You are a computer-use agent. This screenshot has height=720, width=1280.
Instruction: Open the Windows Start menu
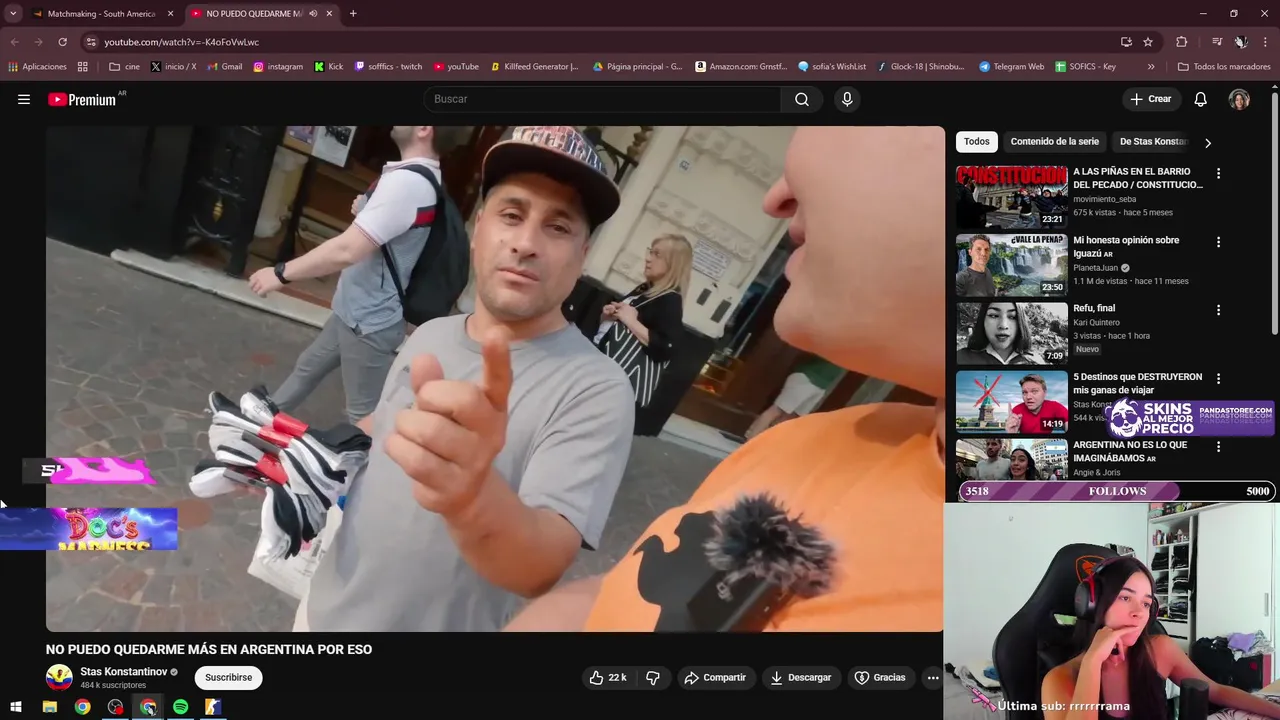16,707
